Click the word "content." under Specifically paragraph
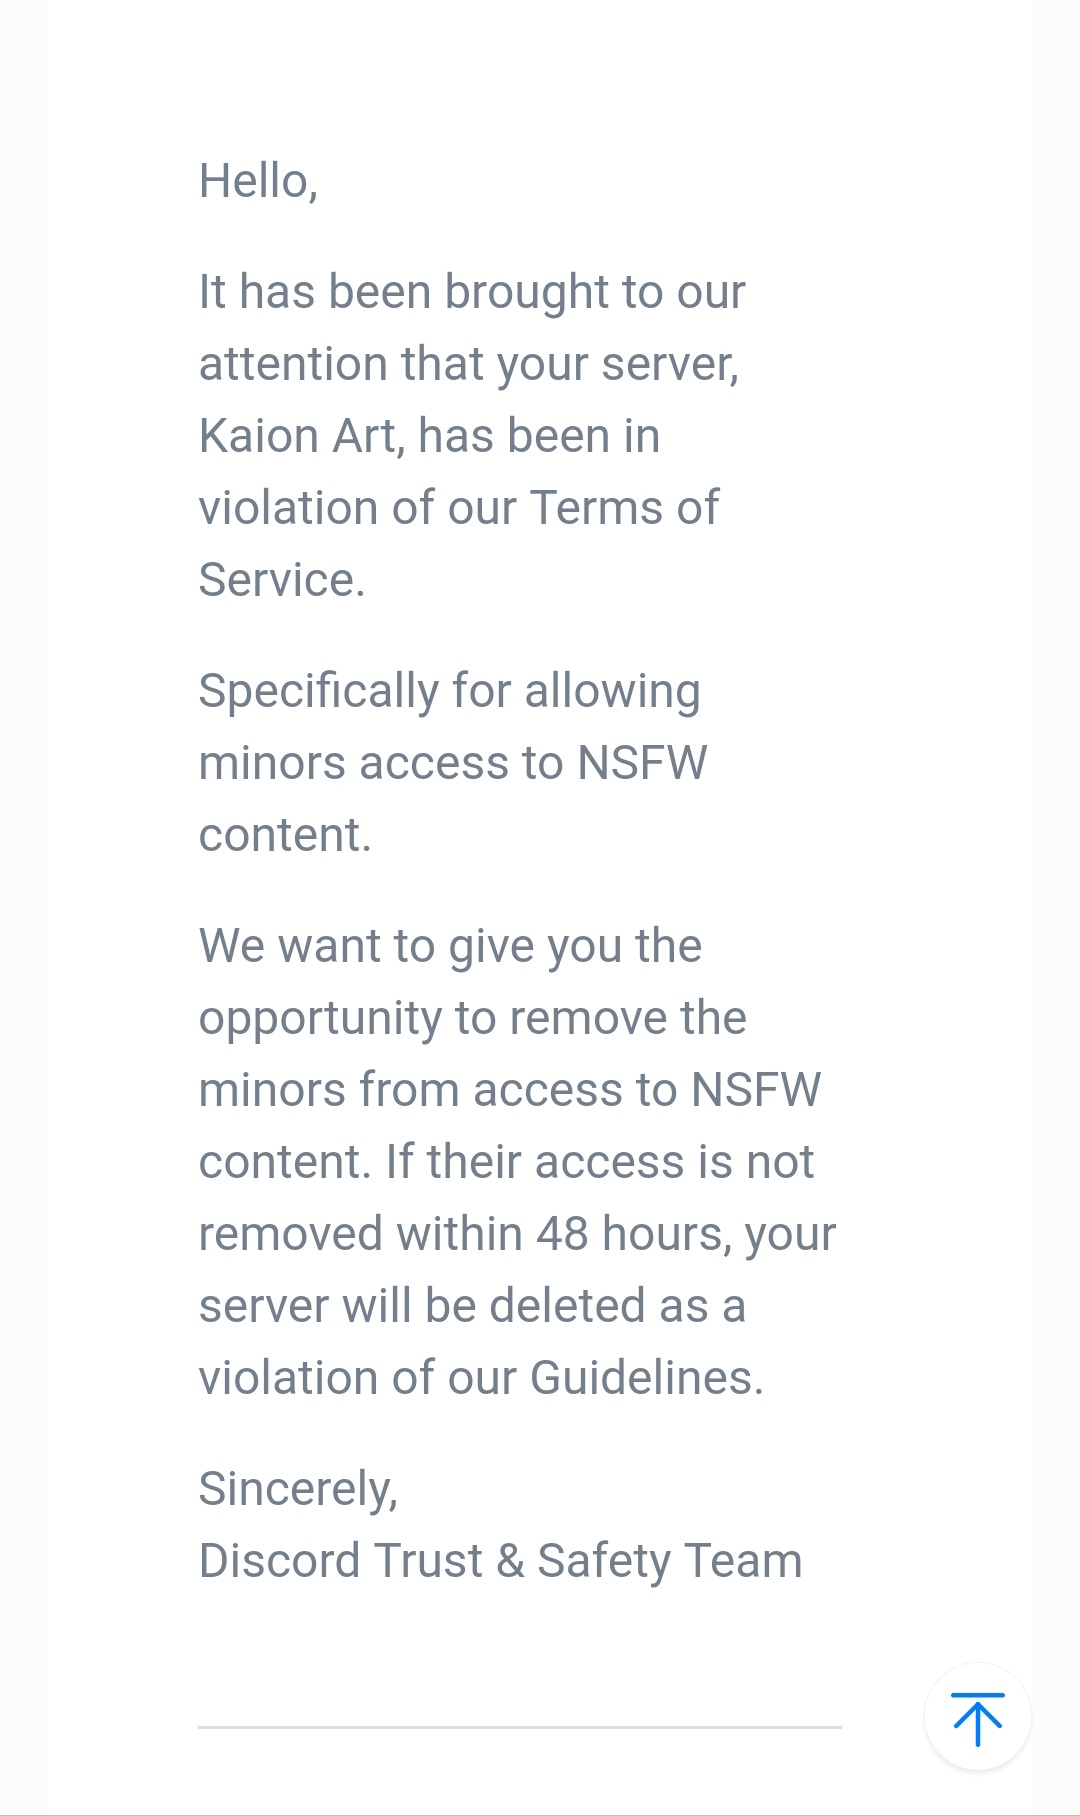Image resolution: width=1080 pixels, height=1816 pixels. (x=285, y=835)
